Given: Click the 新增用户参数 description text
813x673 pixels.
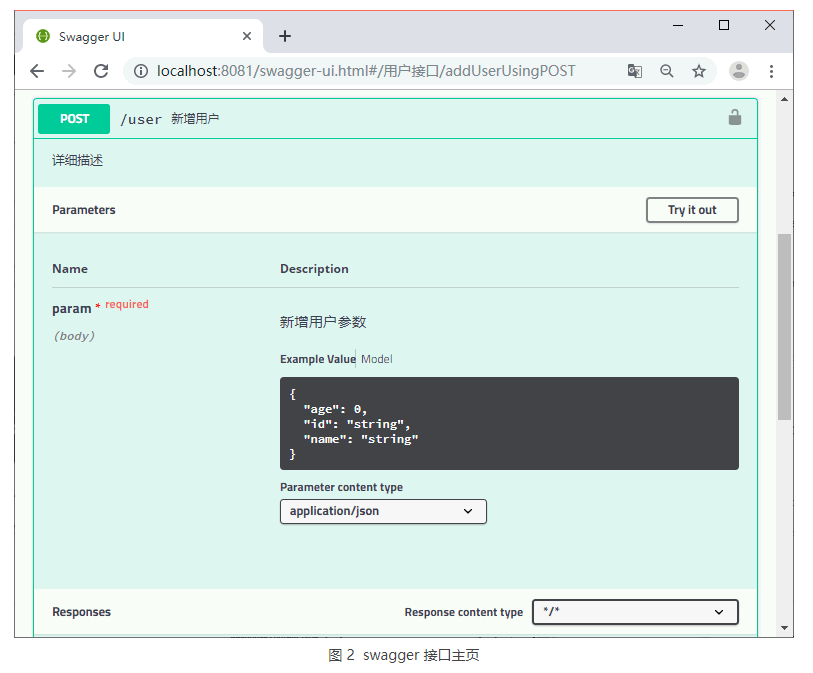Looking at the screenshot, I should pyautogui.click(x=323, y=322).
